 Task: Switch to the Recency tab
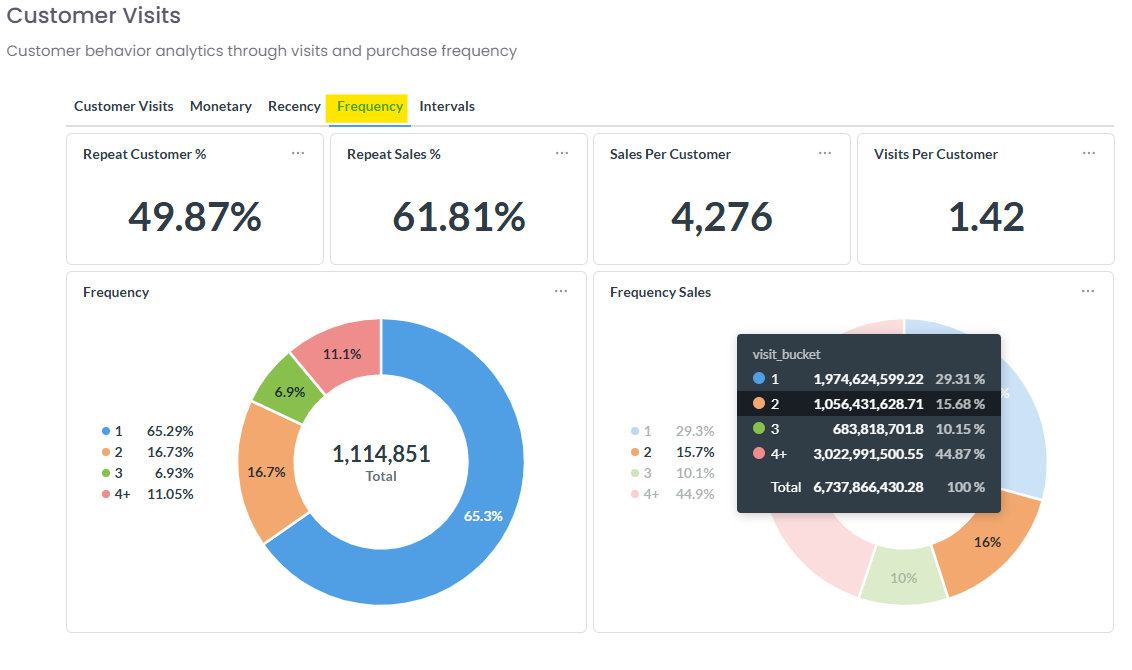pyautogui.click(x=294, y=106)
